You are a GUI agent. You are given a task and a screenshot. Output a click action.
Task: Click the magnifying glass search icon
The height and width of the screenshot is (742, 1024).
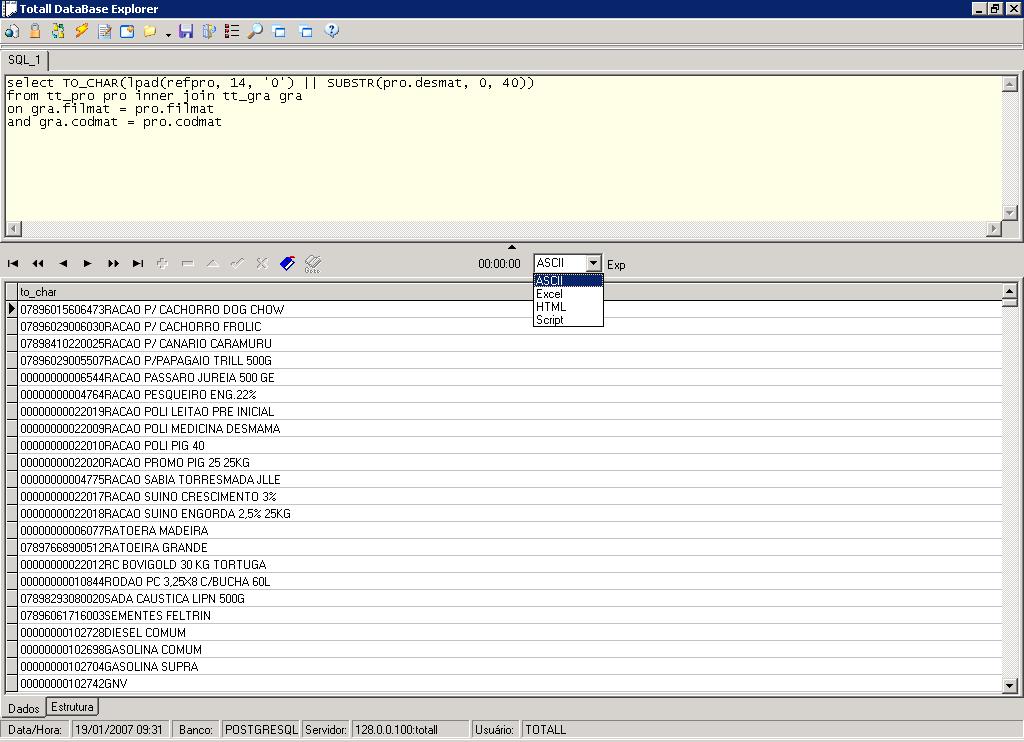(x=255, y=31)
